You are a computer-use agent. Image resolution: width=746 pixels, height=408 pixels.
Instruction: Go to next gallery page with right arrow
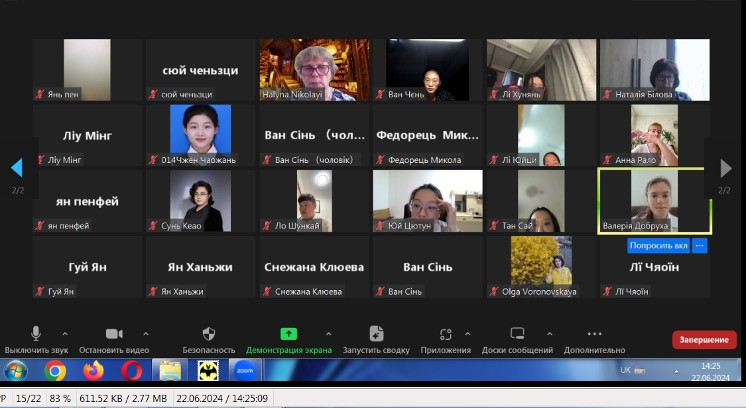click(x=726, y=168)
